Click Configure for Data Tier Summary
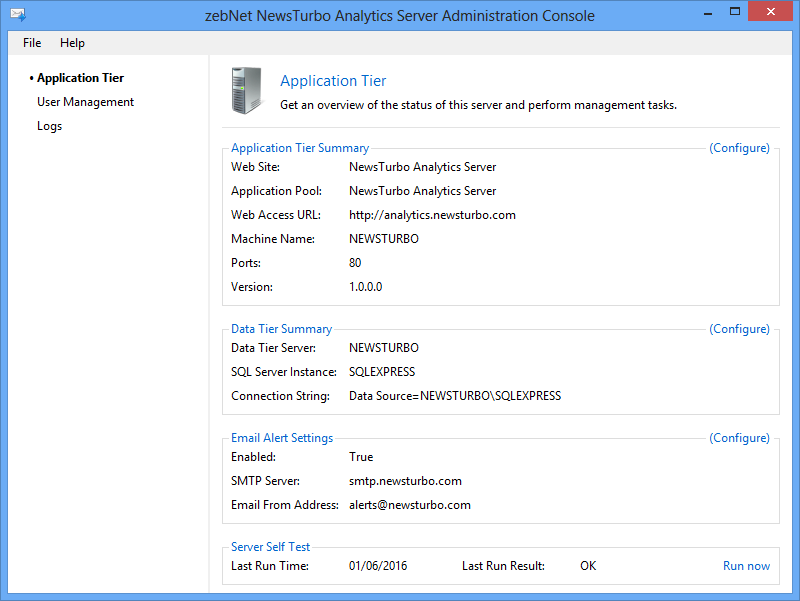Image resolution: width=800 pixels, height=601 pixels. pos(739,329)
